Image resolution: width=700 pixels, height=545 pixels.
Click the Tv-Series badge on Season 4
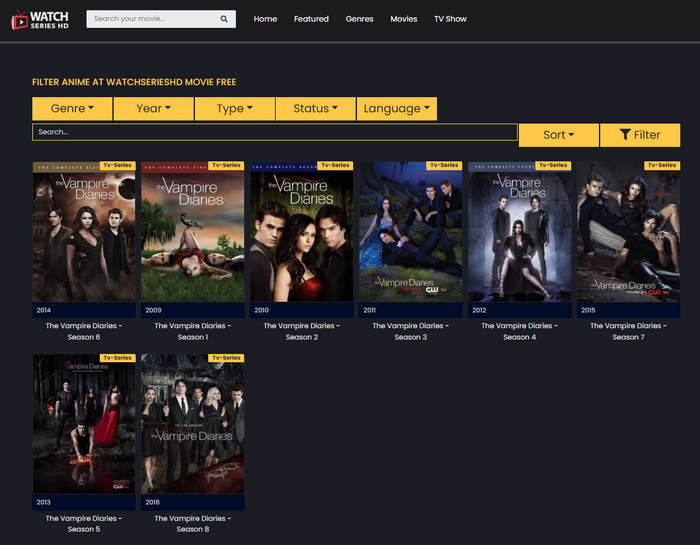[553, 165]
